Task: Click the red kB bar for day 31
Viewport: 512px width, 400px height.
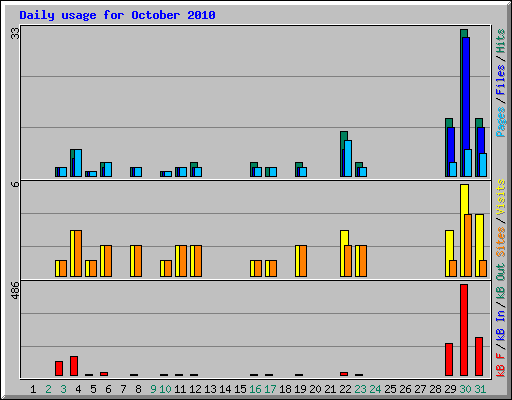Action: point(479,357)
